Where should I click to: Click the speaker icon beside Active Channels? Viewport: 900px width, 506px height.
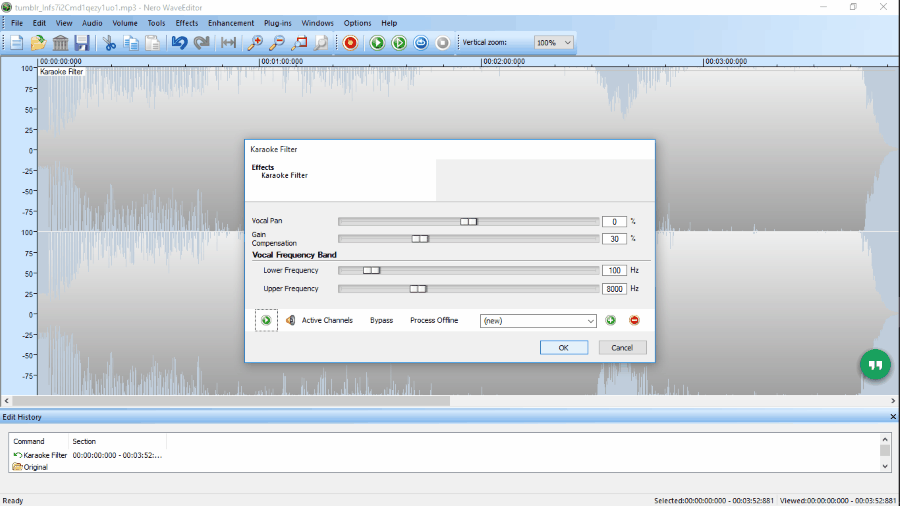(290, 320)
